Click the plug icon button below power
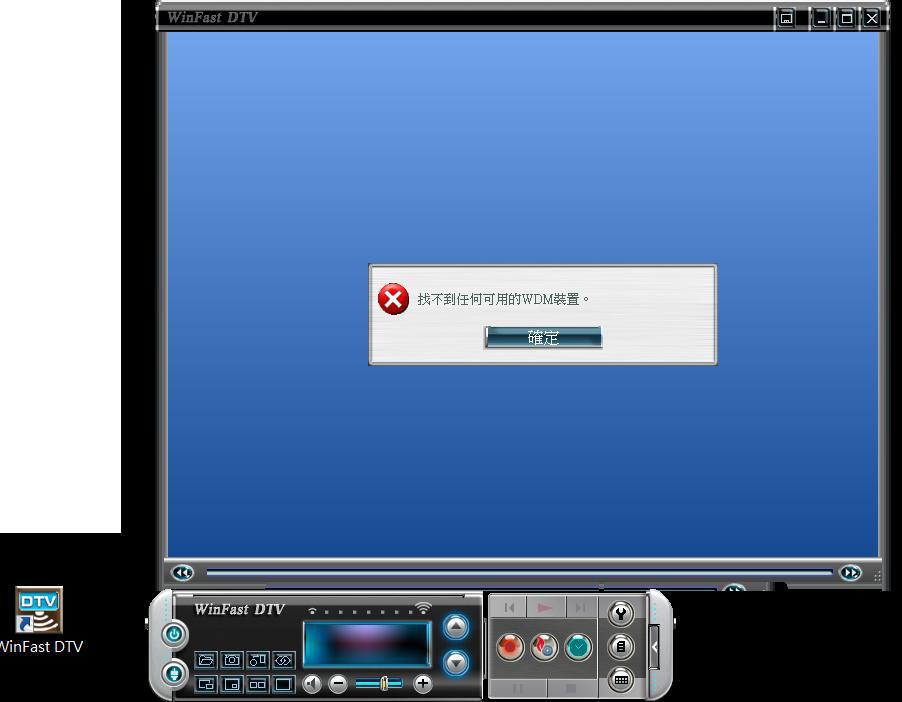902x702 pixels. coord(174,673)
